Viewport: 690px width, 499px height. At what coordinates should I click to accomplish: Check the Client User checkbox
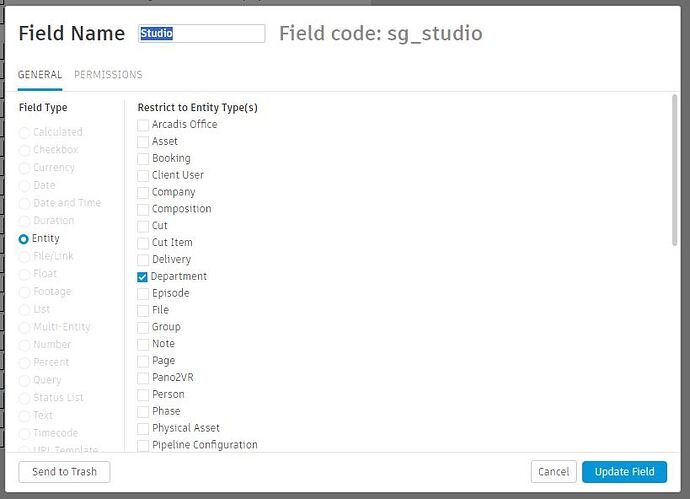click(x=143, y=176)
